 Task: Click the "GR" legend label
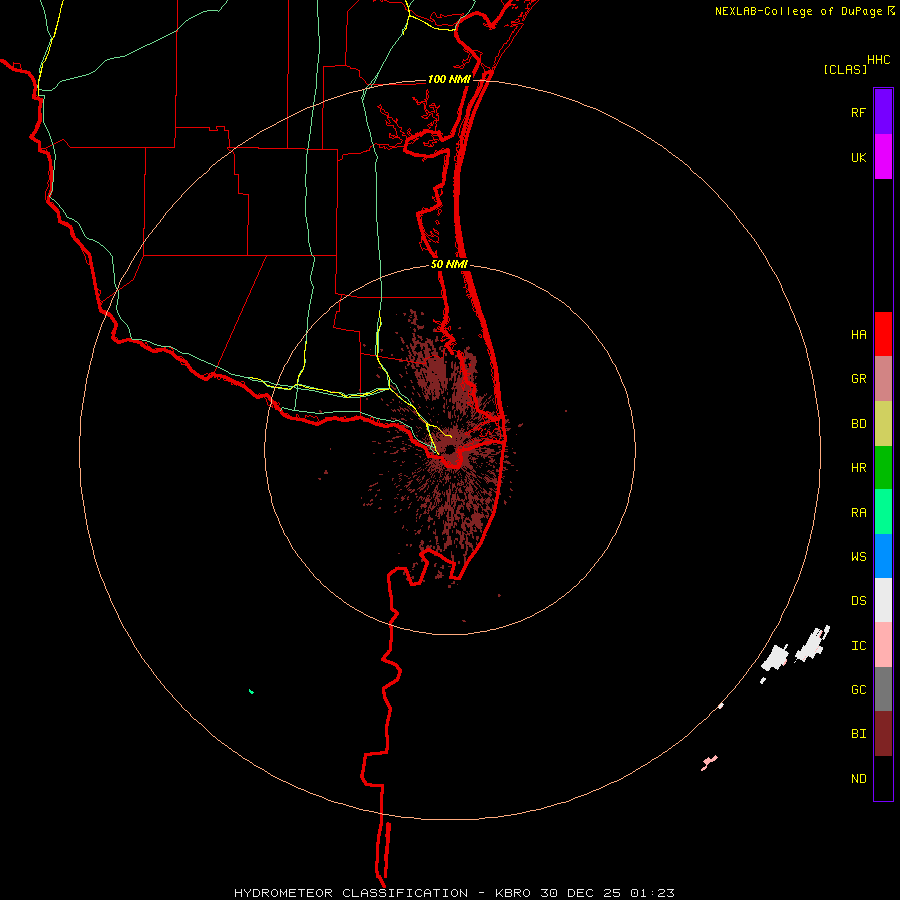(x=858, y=379)
